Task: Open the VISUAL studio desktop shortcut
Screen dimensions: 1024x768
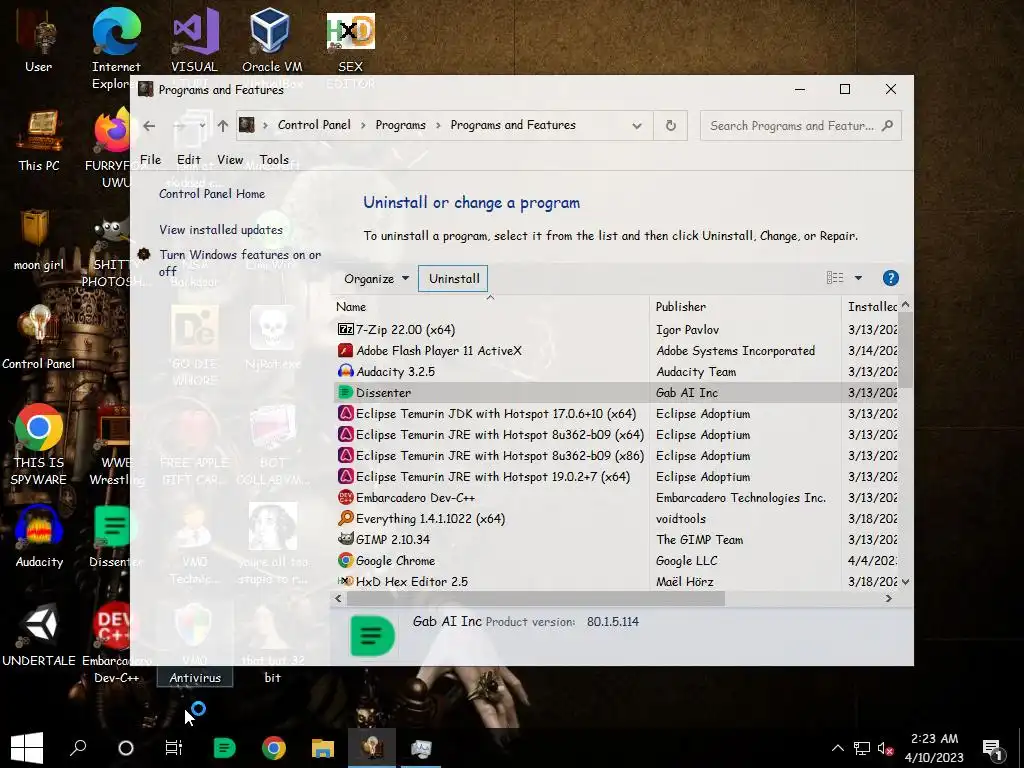Action: click(x=194, y=40)
